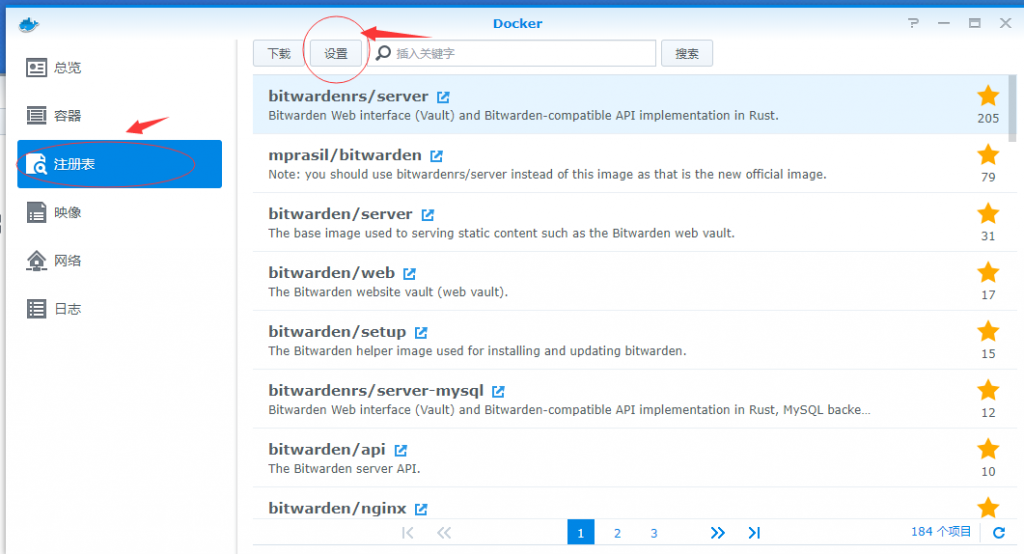Click the 184 个项目 item count

click(941, 532)
